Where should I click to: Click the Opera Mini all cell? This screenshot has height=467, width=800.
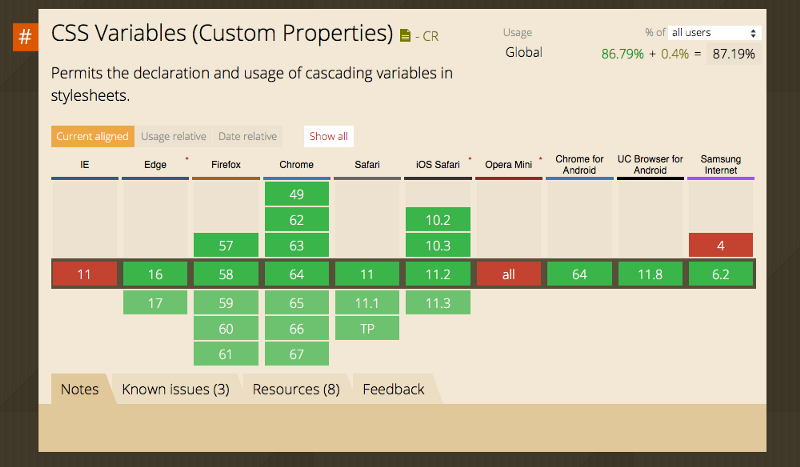tap(509, 275)
